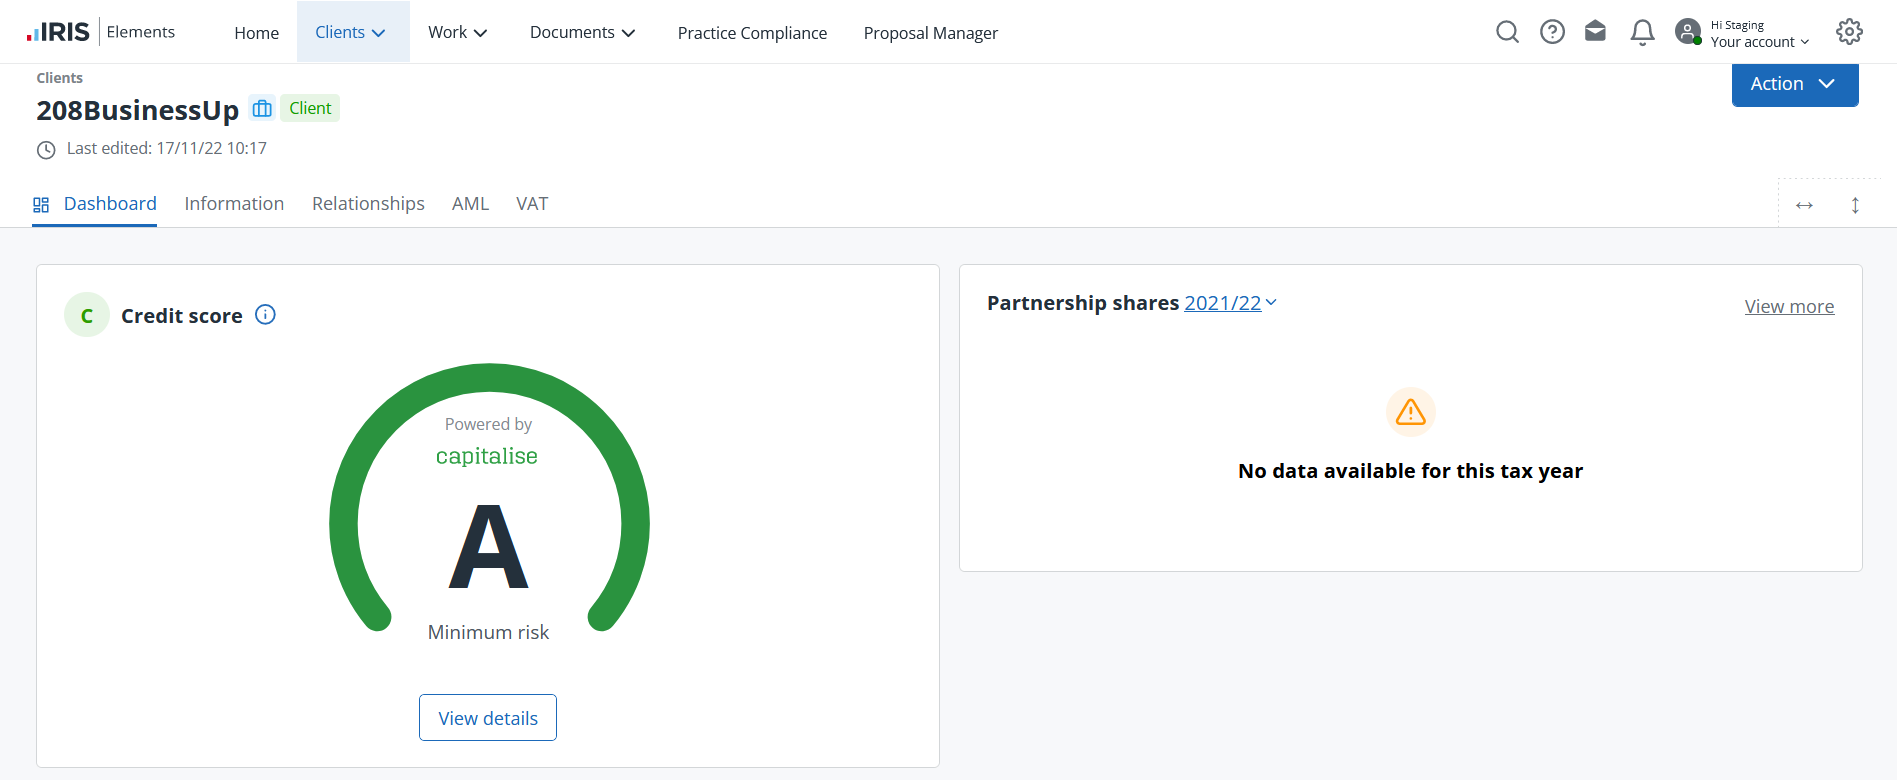Click the horizontal expand arrows icon
This screenshot has width=1897, height=780.
(1804, 205)
